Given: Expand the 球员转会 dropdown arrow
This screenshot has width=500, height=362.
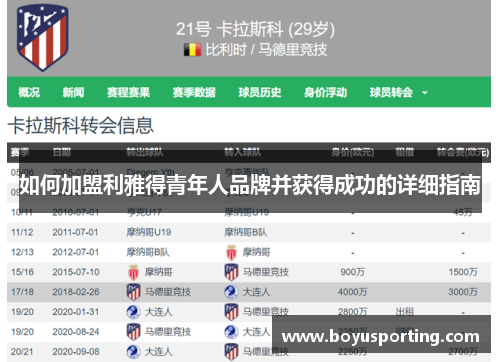Looking at the screenshot, I should pyautogui.click(x=425, y=93).
